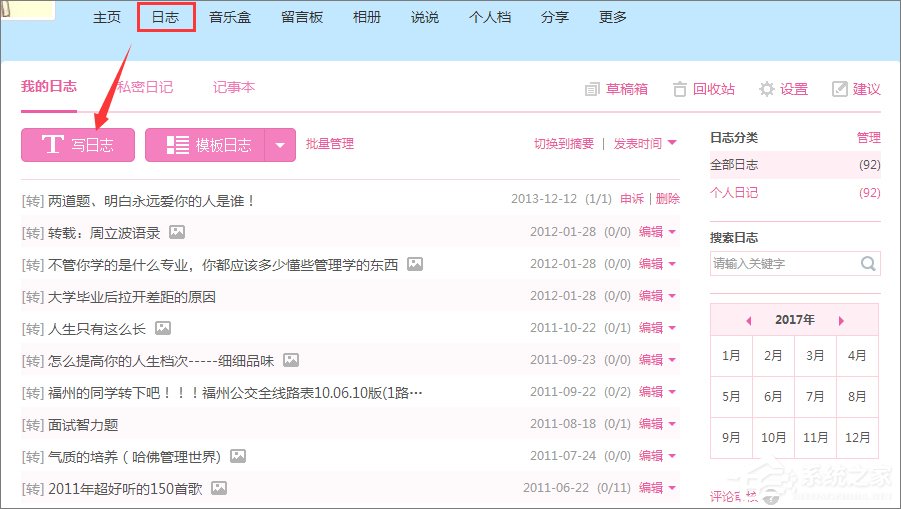The image size is (901, 509).
Task: Click the 切换到摘要 link
Action: pyautogui.click(x=564, y=144)
